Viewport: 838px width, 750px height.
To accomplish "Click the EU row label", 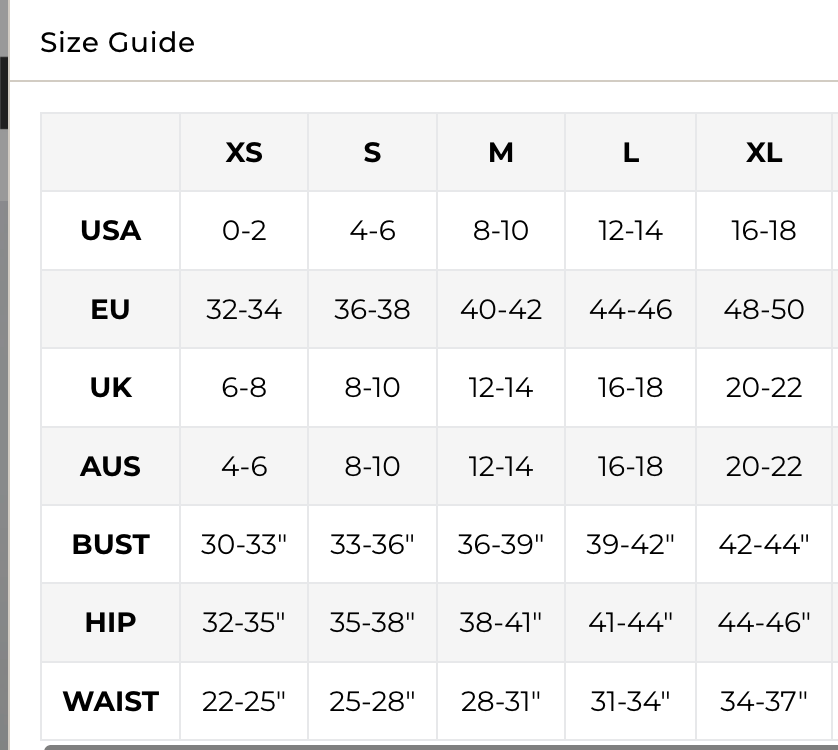I will 110,309.
